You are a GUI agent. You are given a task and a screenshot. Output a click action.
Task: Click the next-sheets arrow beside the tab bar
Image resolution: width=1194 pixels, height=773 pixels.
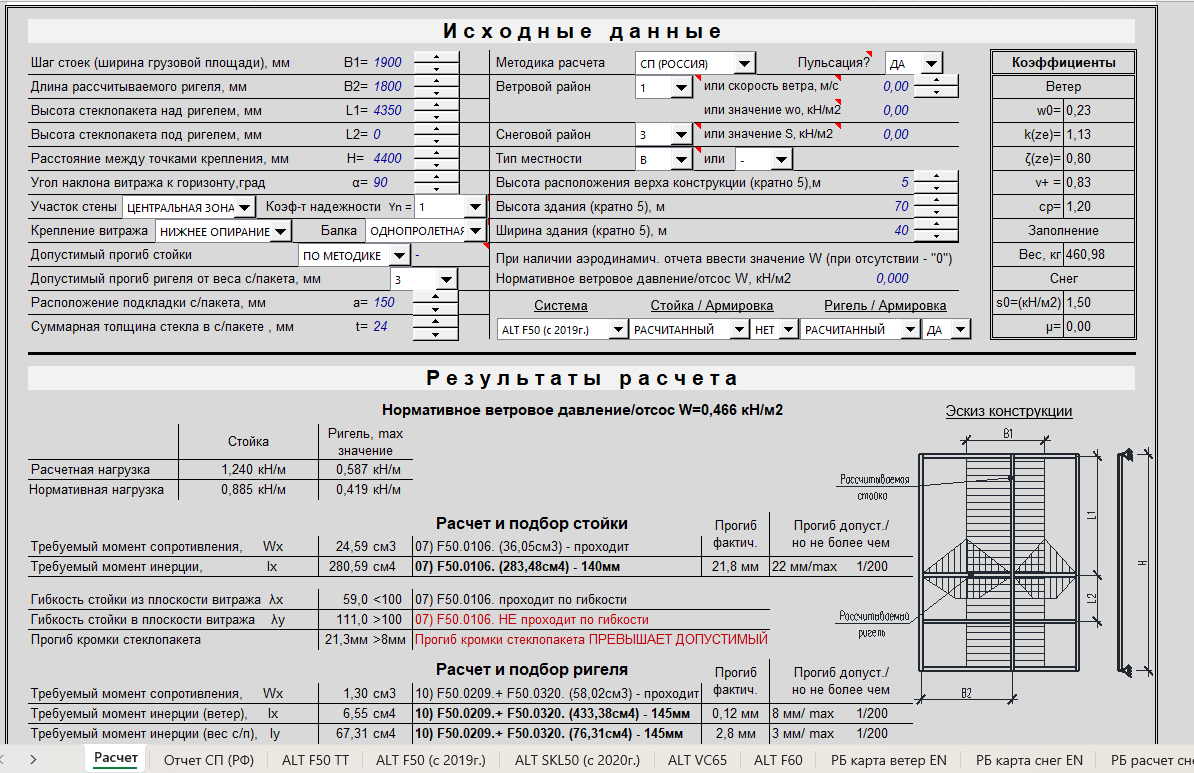(33, 759)
